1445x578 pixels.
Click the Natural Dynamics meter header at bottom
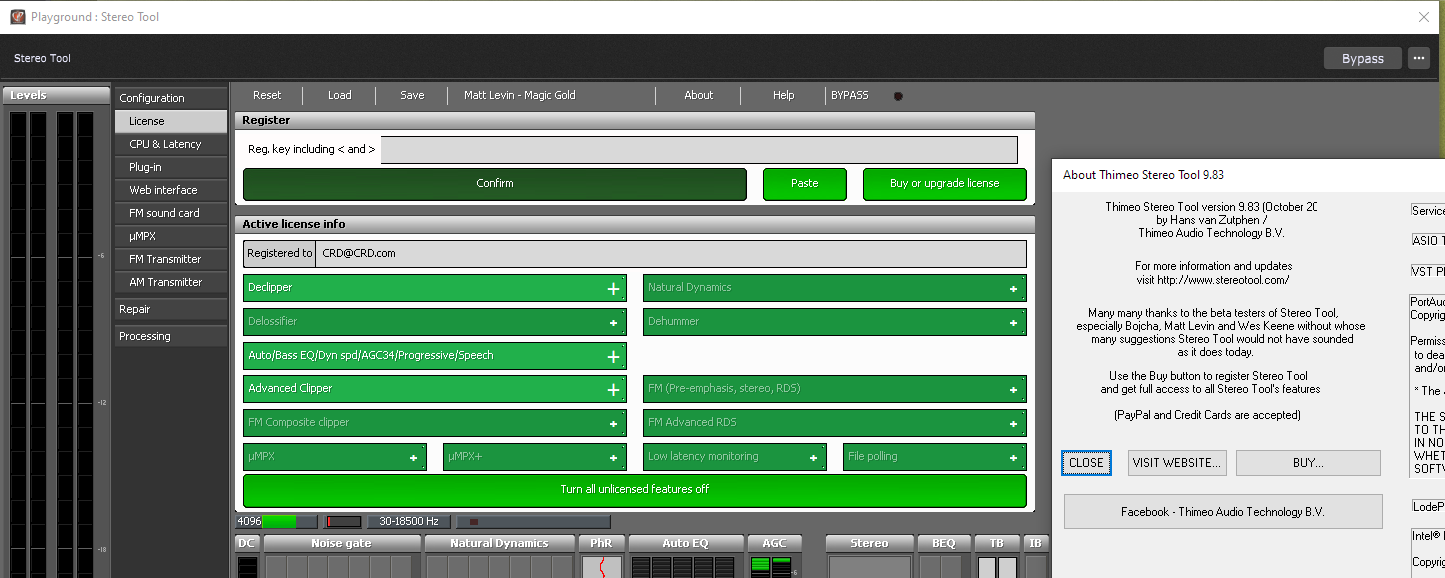coord(499,543)
